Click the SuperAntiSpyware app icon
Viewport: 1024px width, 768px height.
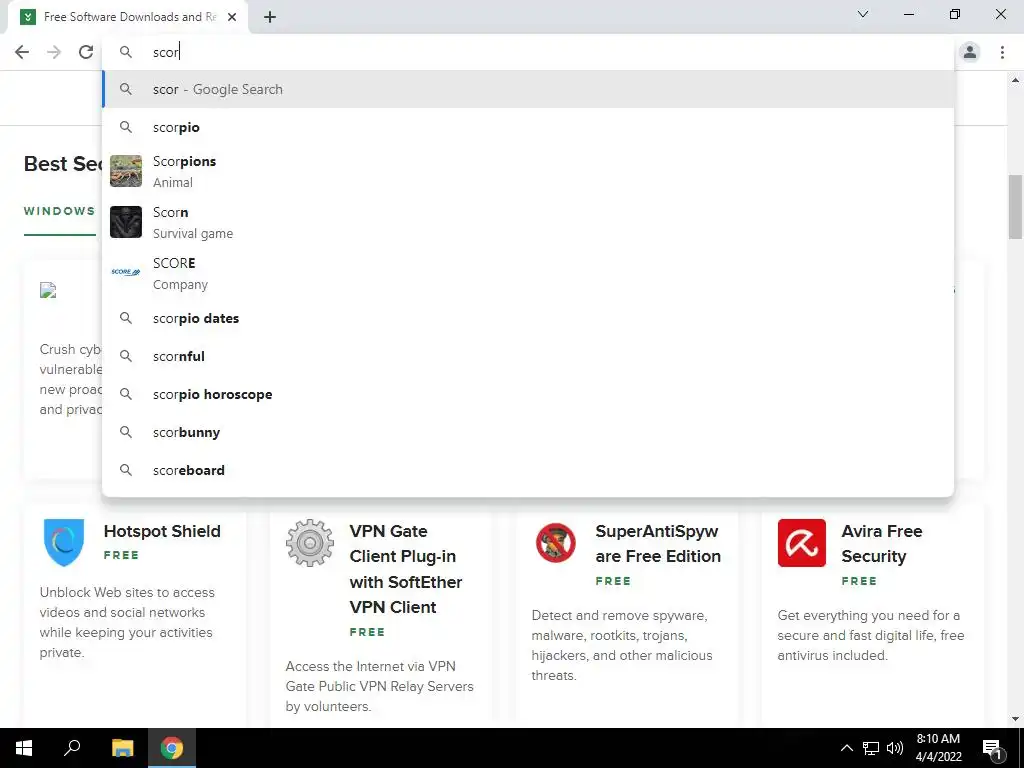pyautogui.click(x=556, y=543)
